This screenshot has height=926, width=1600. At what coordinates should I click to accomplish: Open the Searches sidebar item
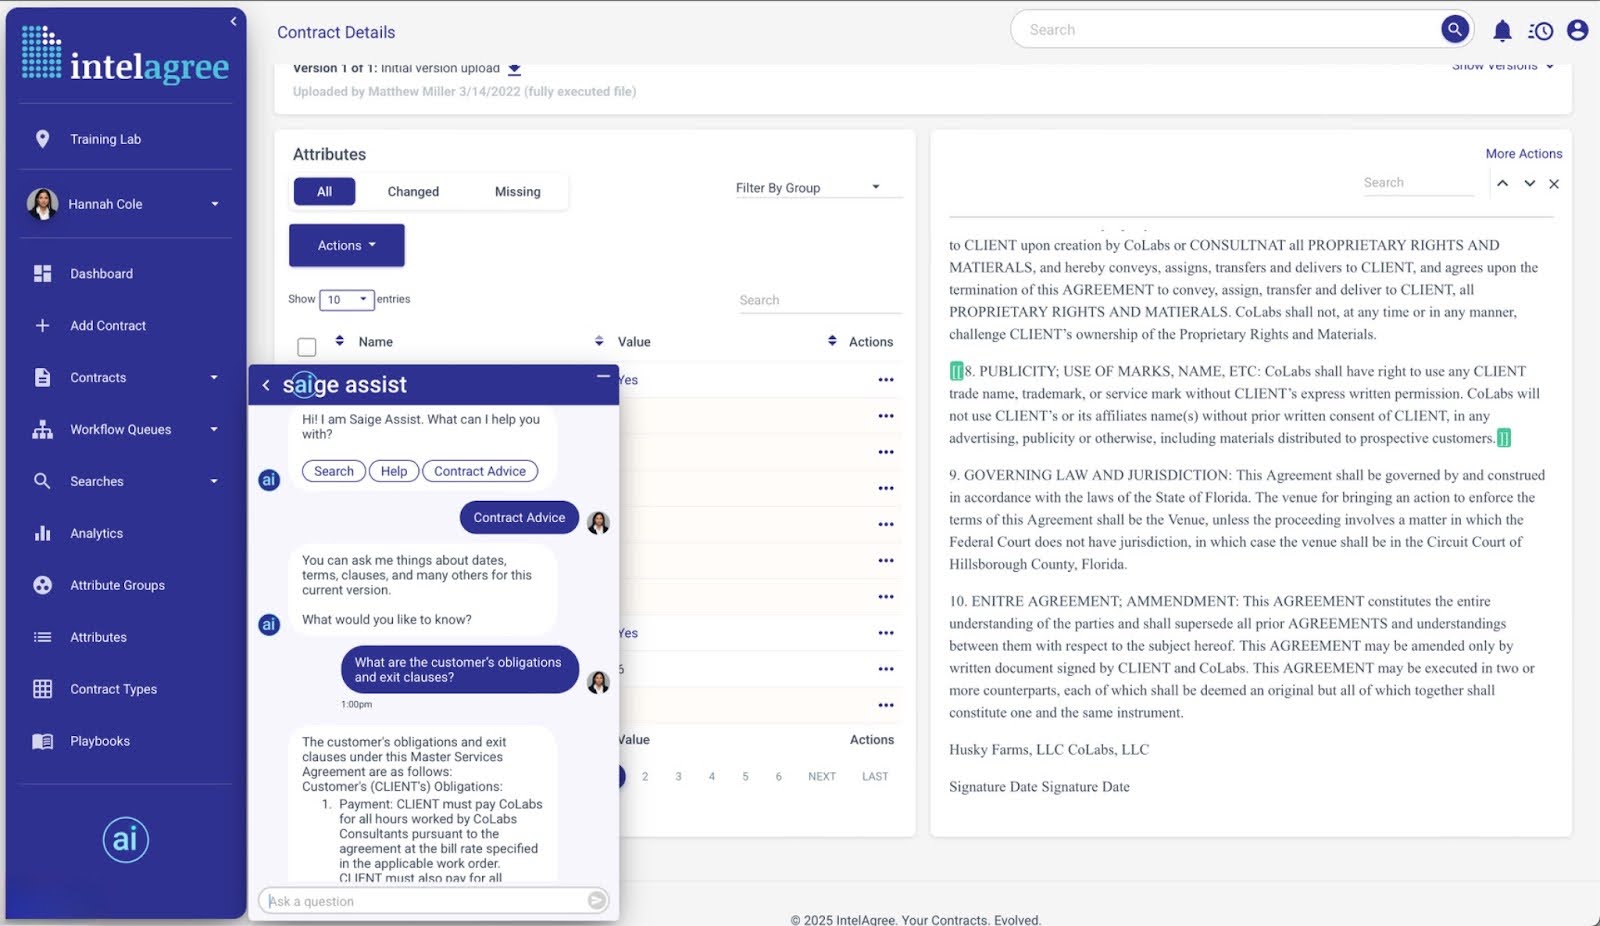tap(96, 481)
